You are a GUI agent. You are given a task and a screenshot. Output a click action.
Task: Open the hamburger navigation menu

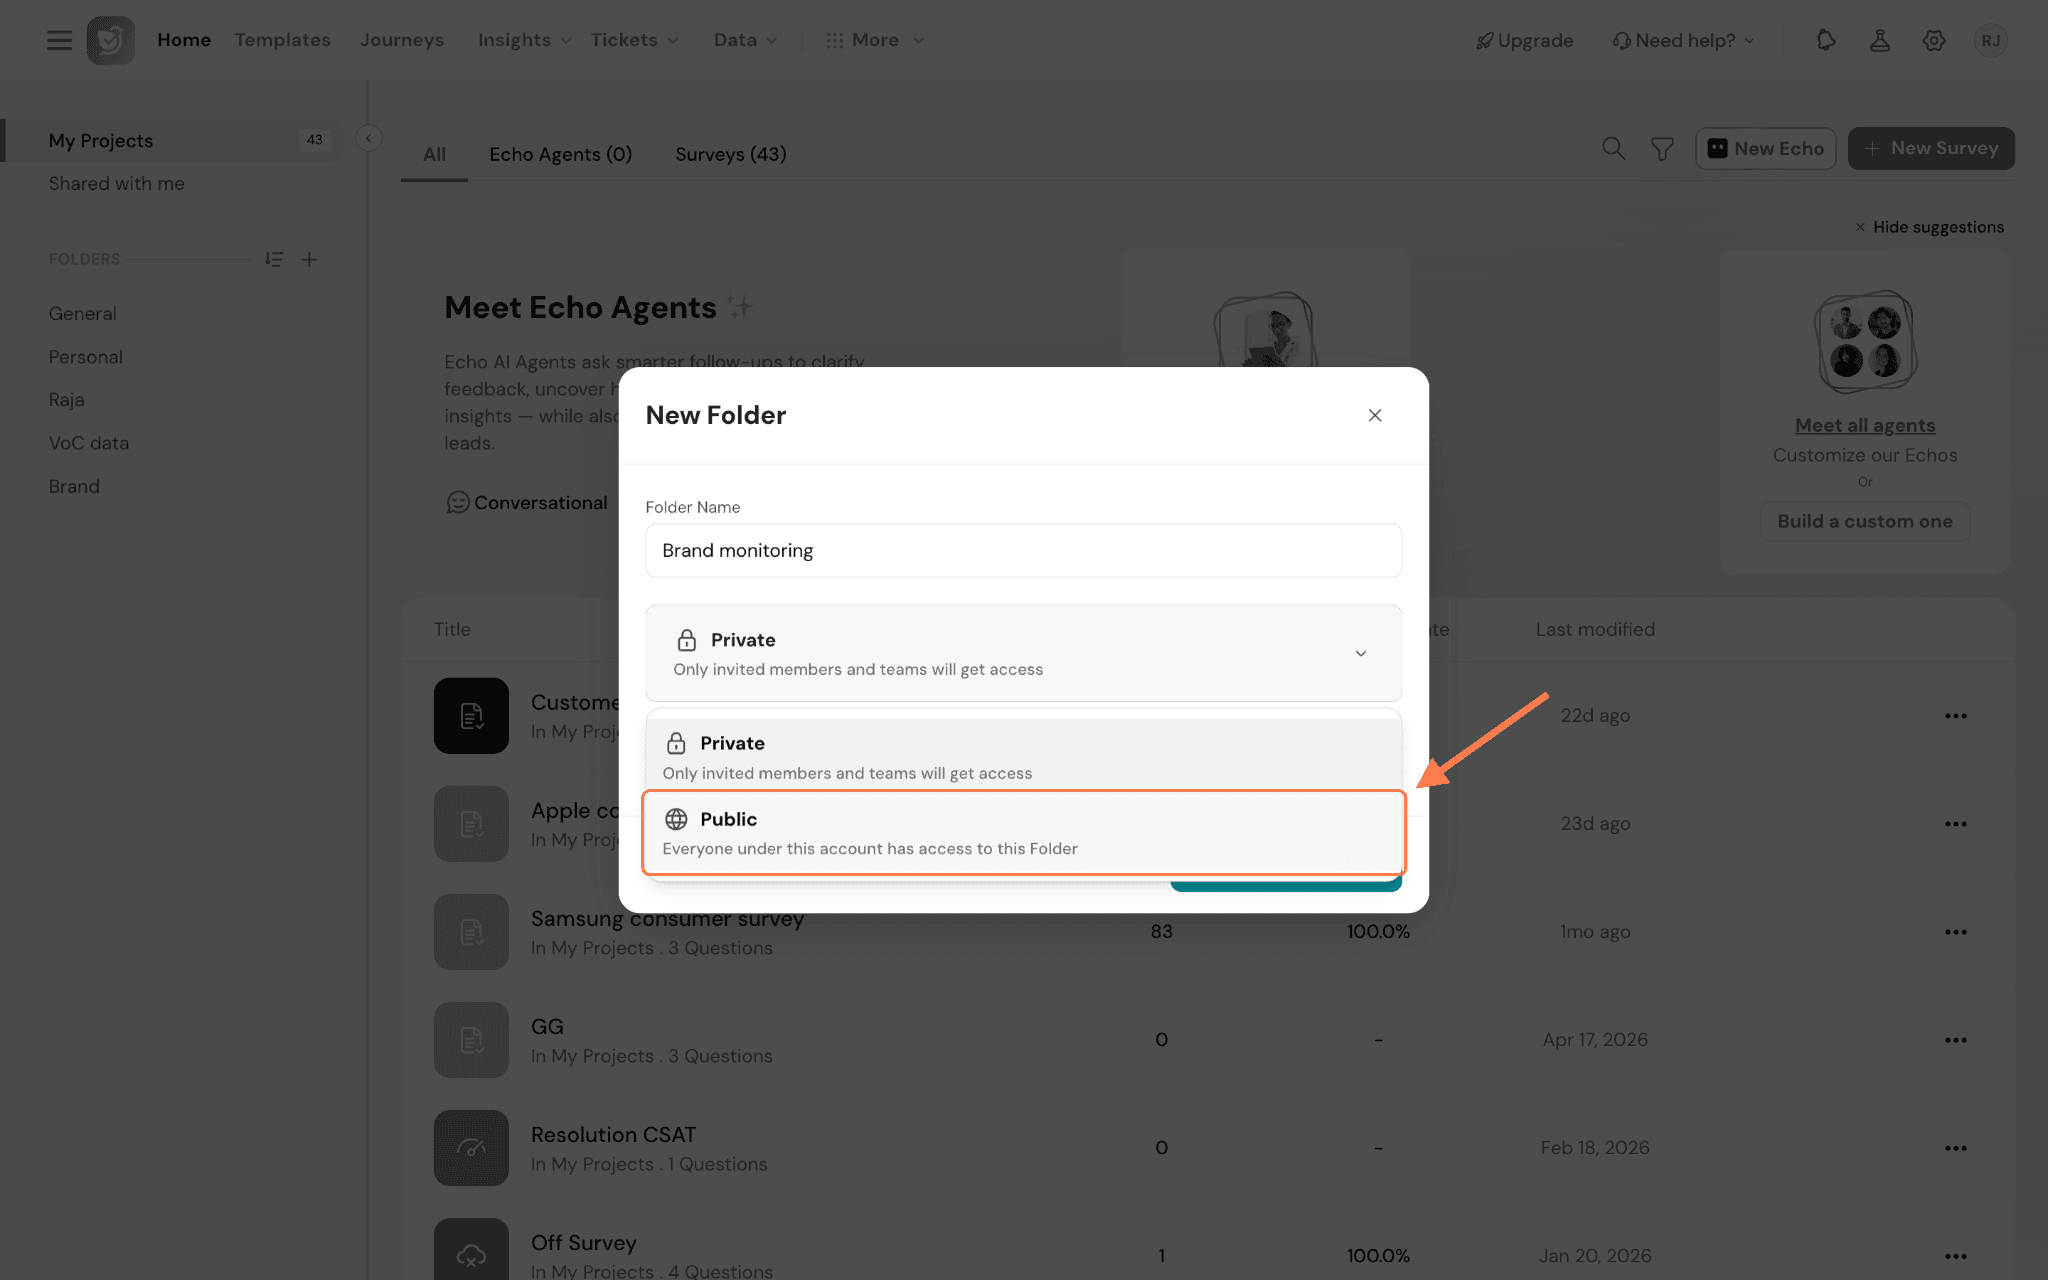[59, 40]
